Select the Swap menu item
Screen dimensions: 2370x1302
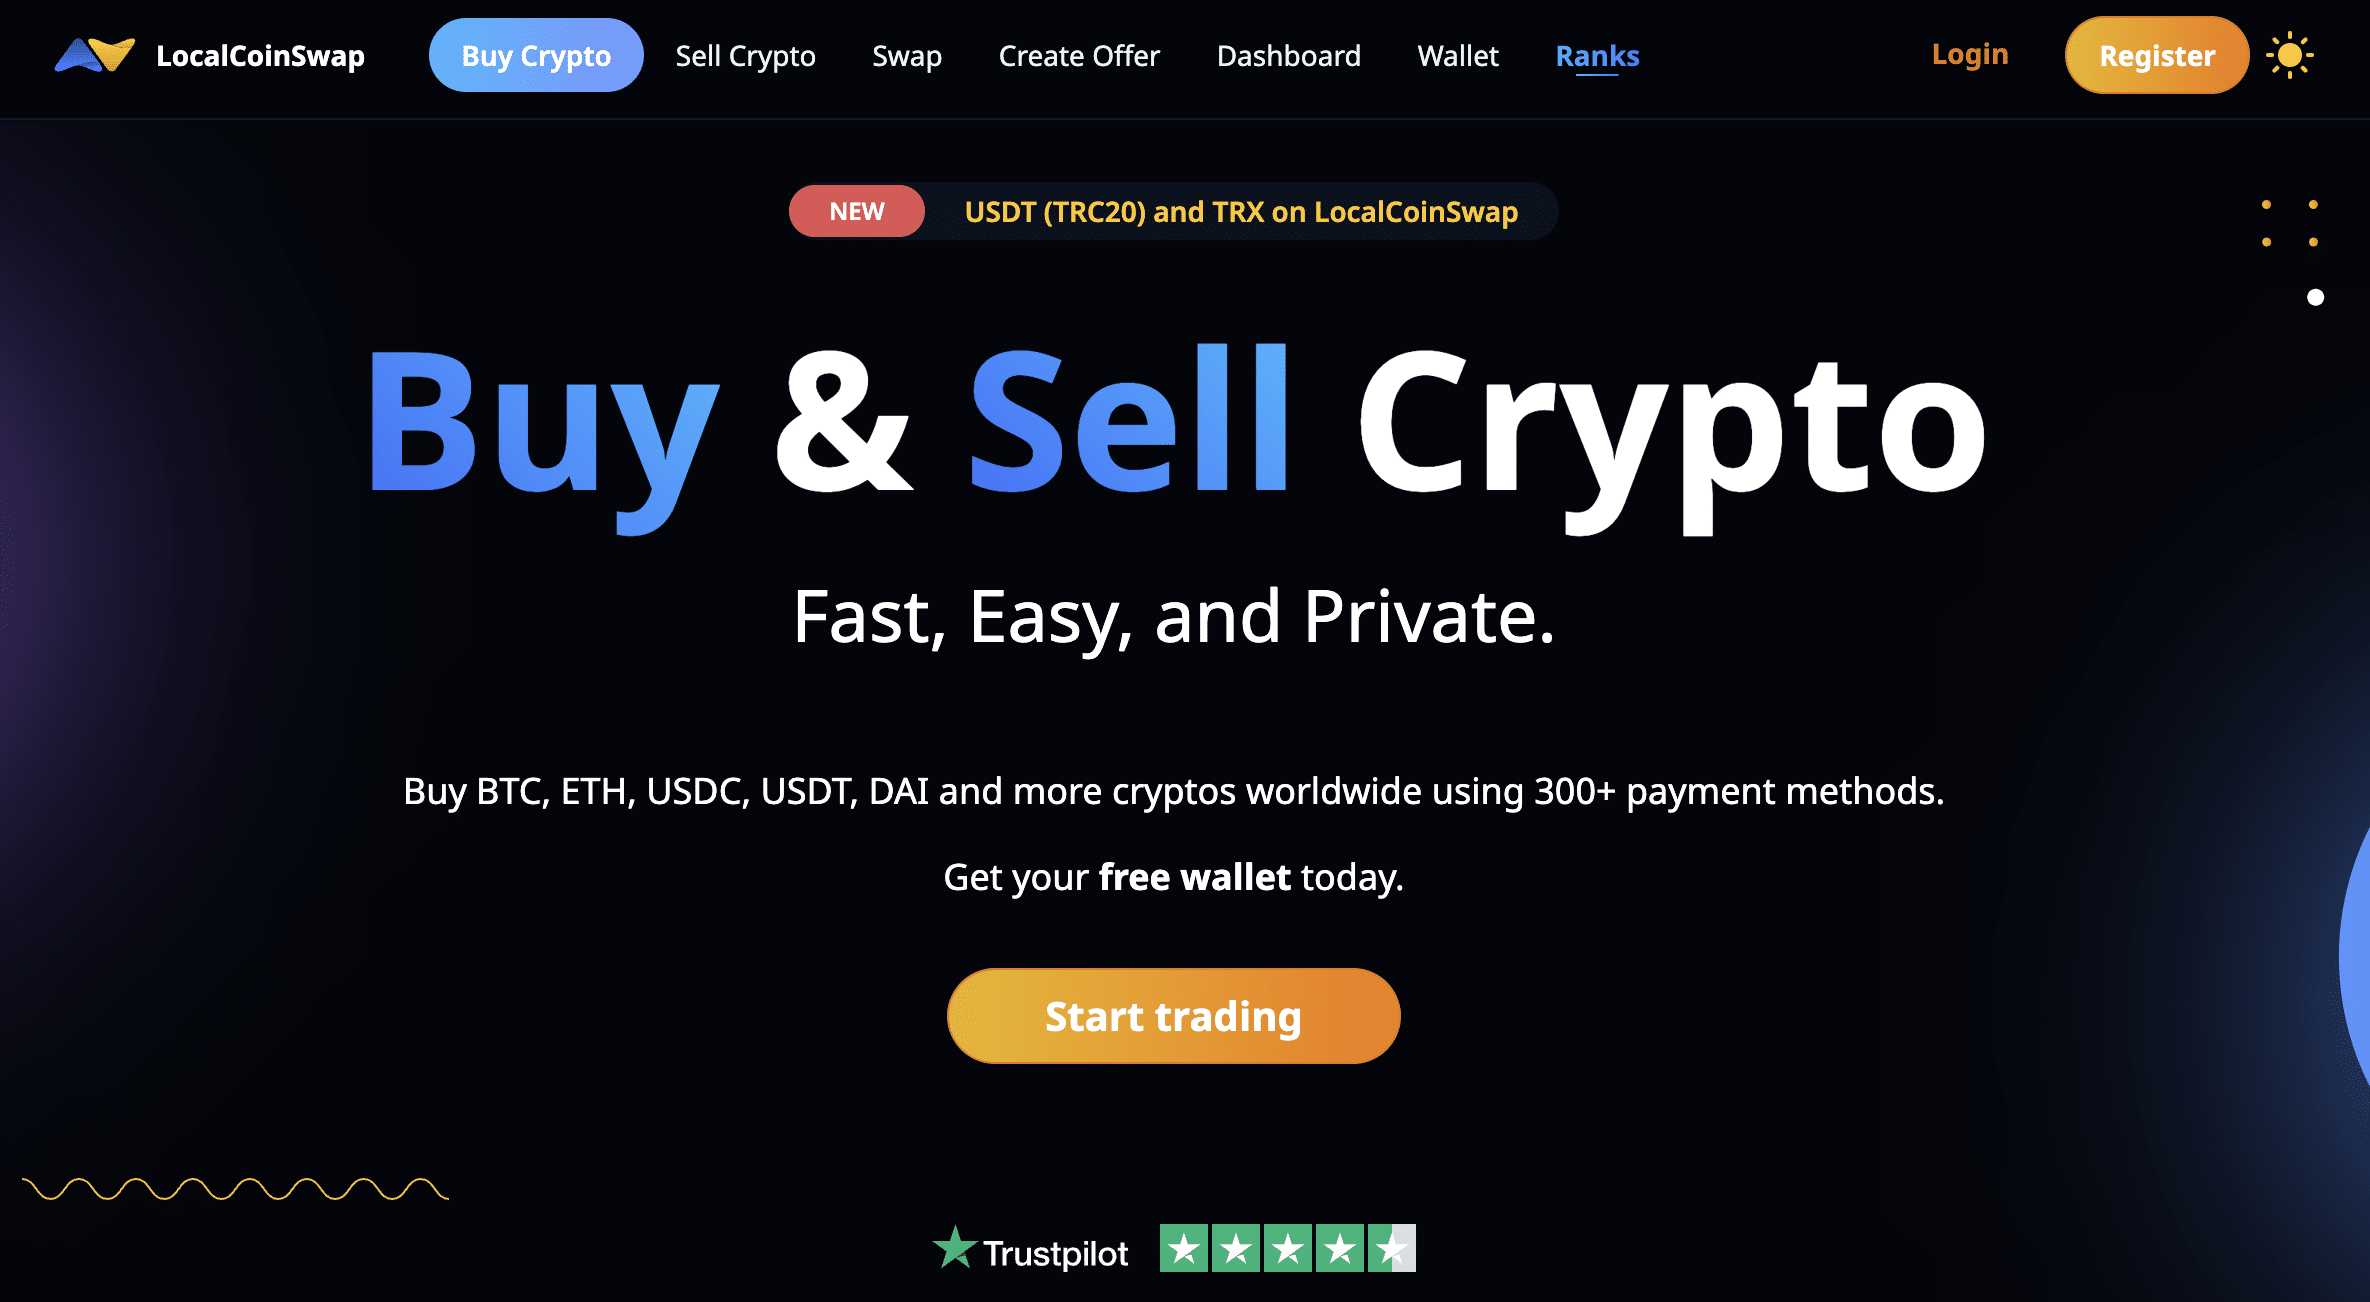coord(908,56)
